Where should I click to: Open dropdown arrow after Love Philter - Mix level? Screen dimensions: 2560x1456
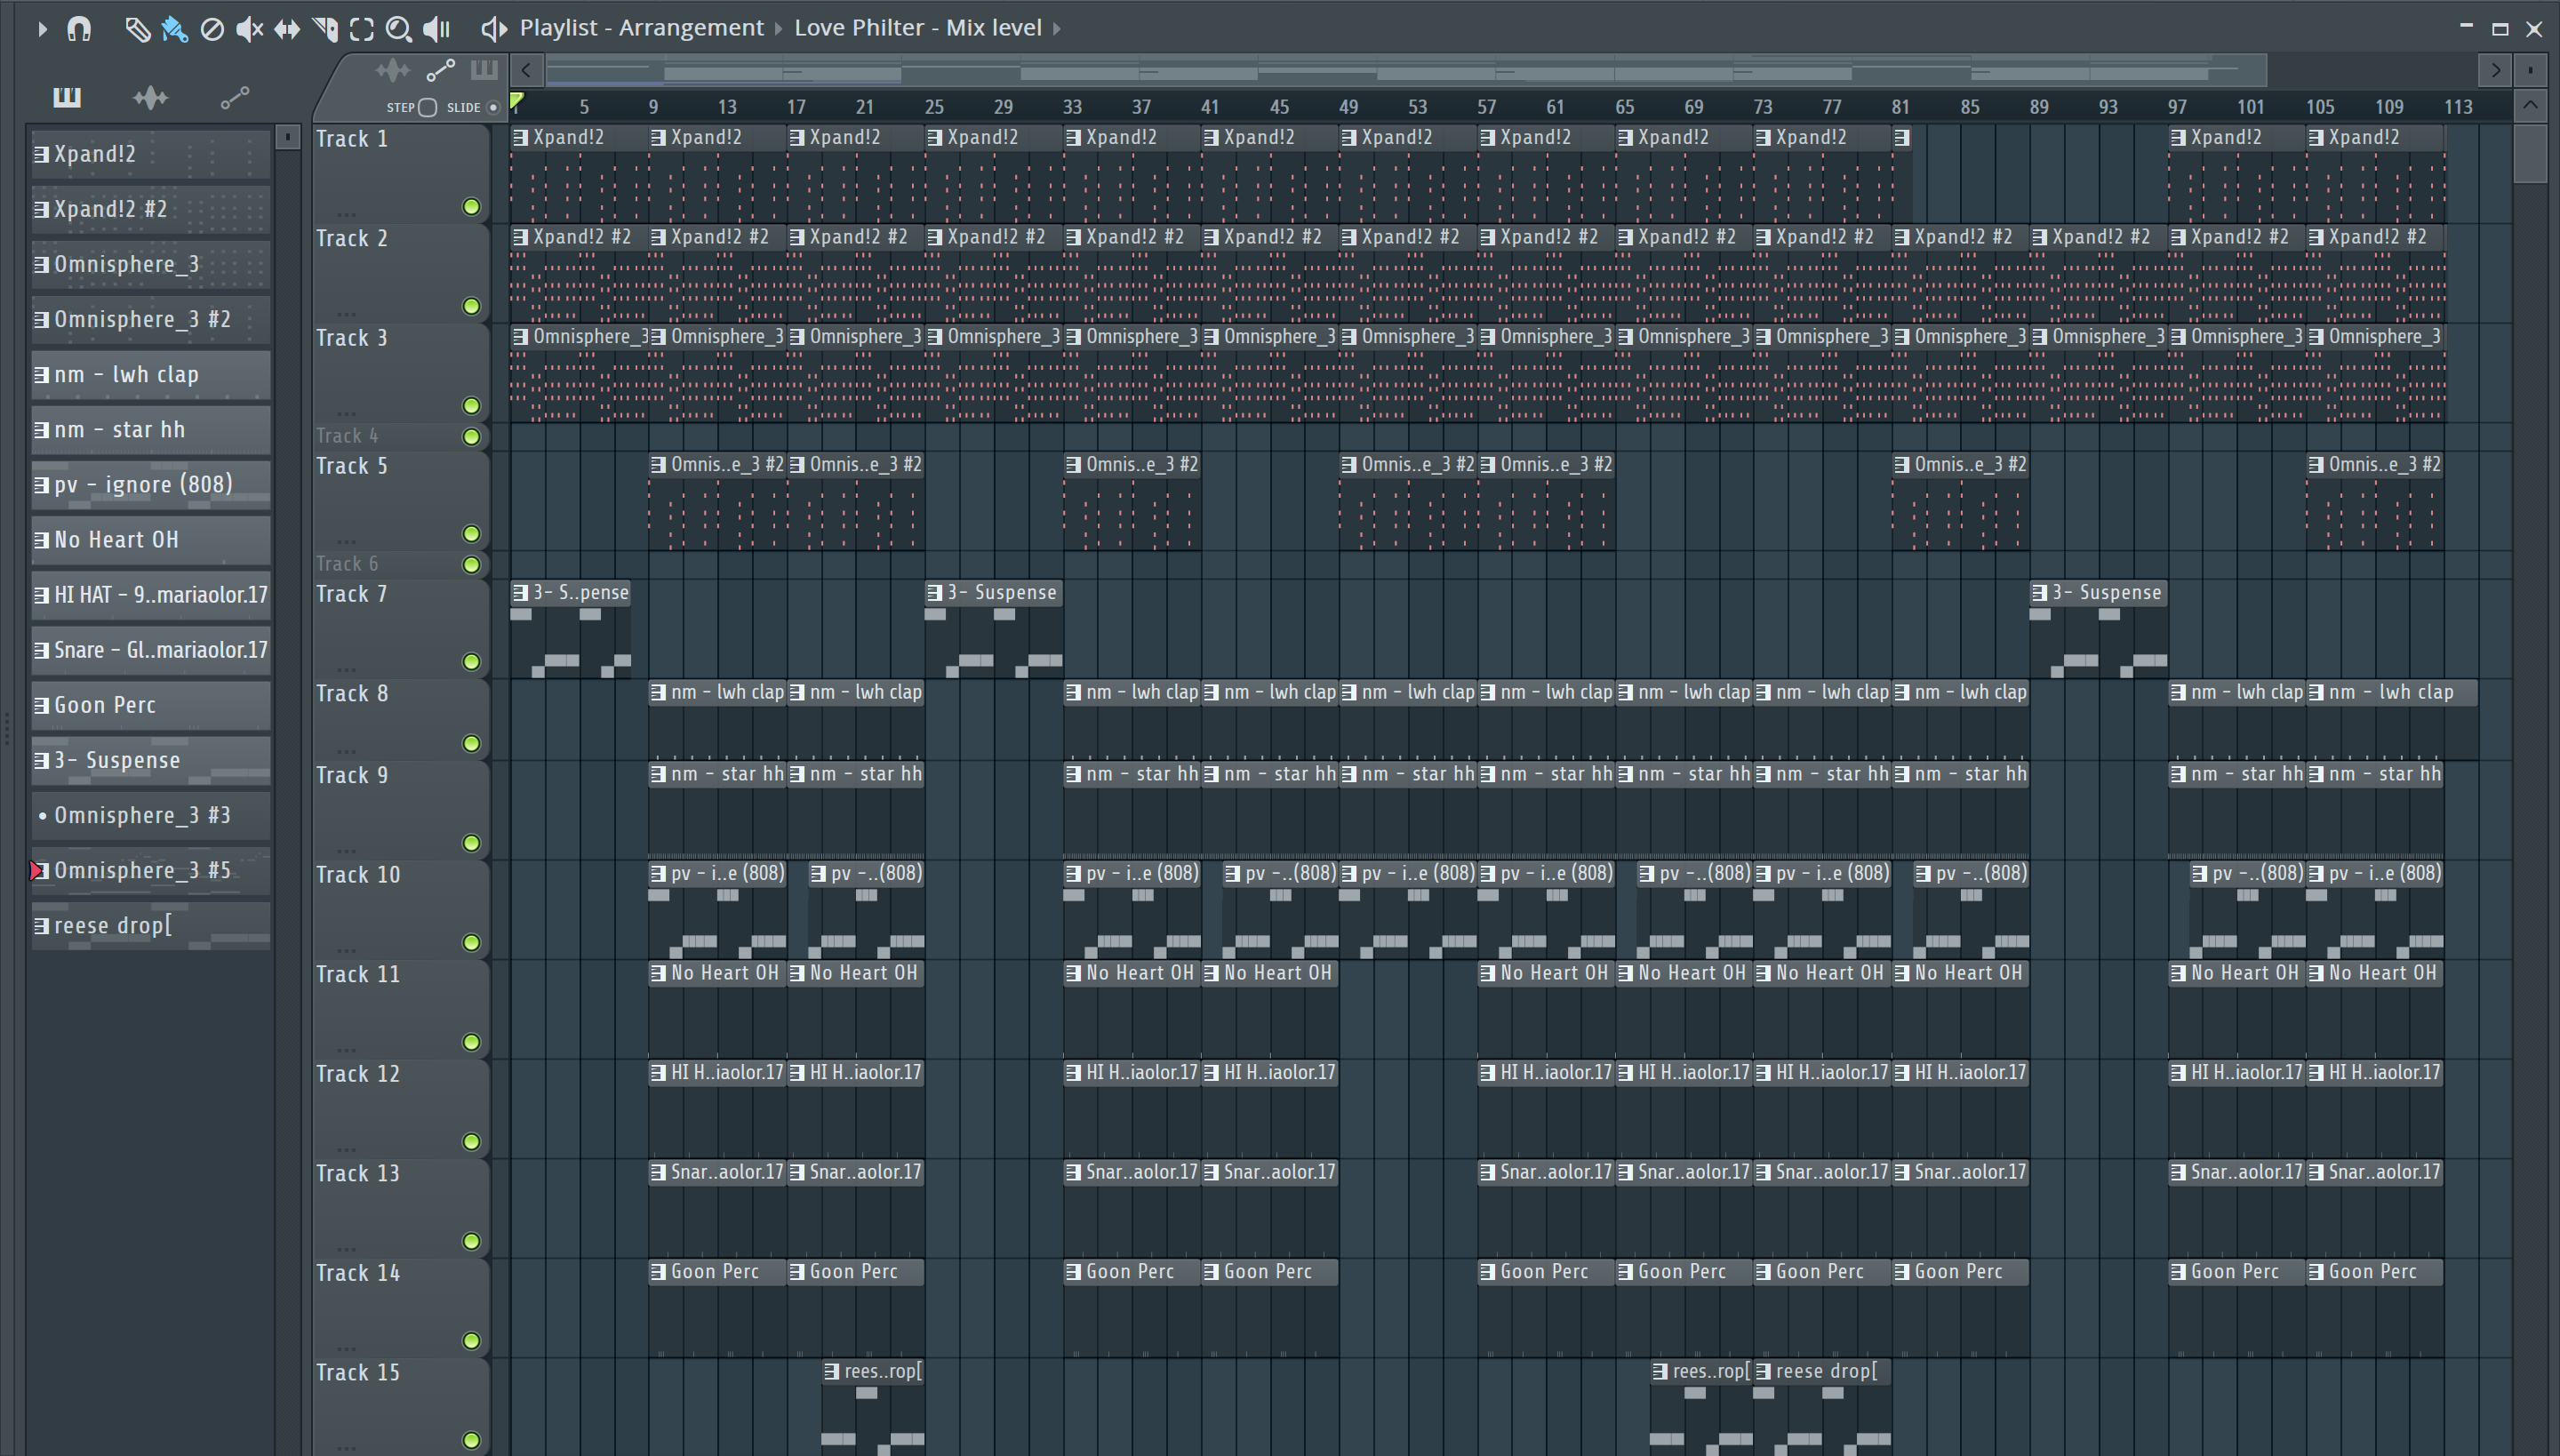[1056, 29]
